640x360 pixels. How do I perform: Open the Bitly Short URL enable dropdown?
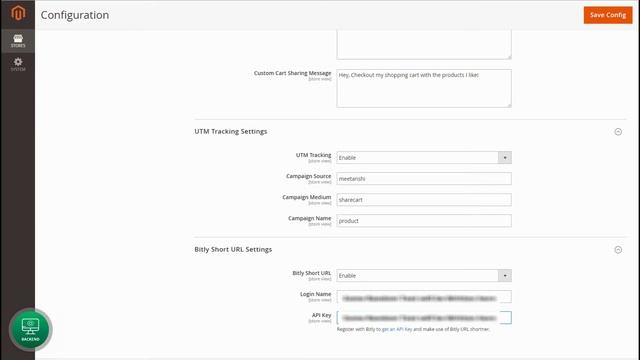(x=424, y=276)
